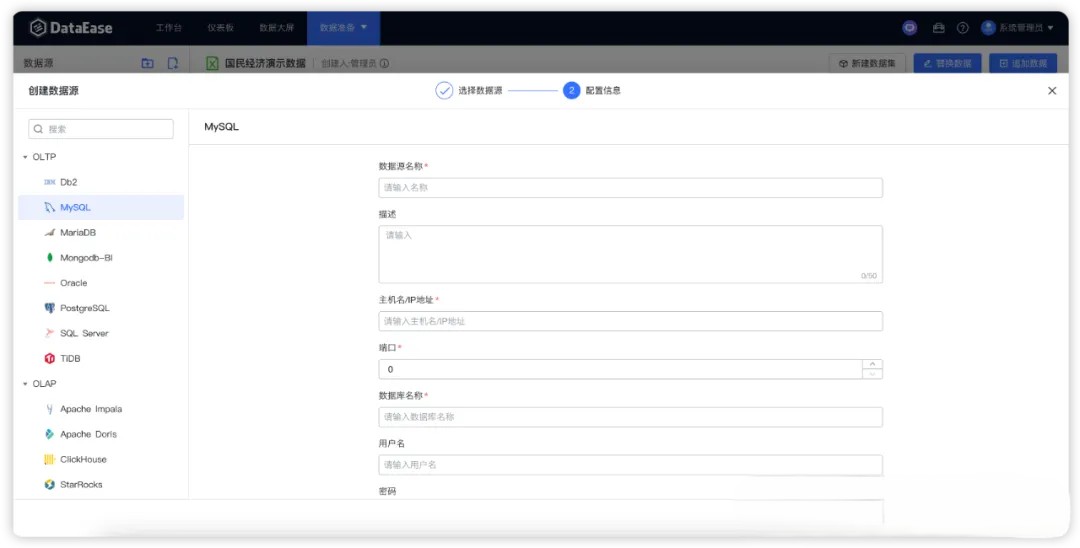Increase port number with up arrow
1080x548 pixels.
[872, 364]
